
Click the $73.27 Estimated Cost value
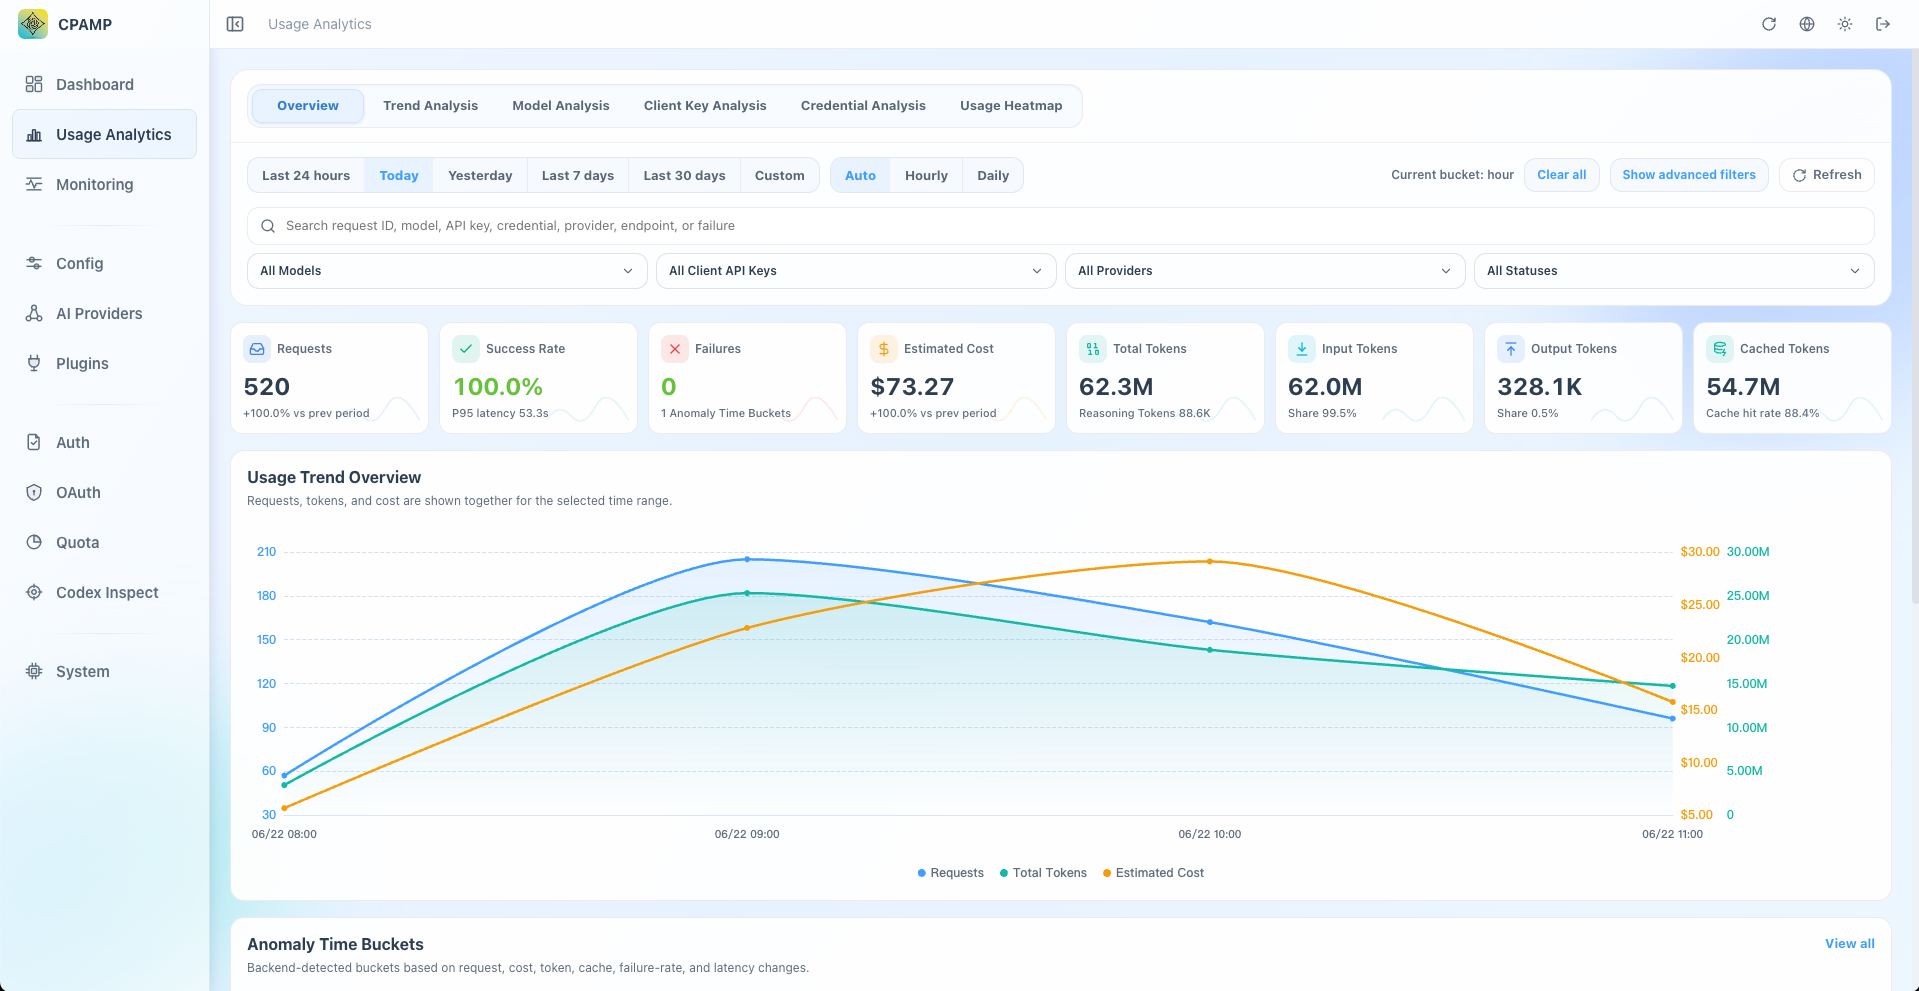click(x=912, y=387)
